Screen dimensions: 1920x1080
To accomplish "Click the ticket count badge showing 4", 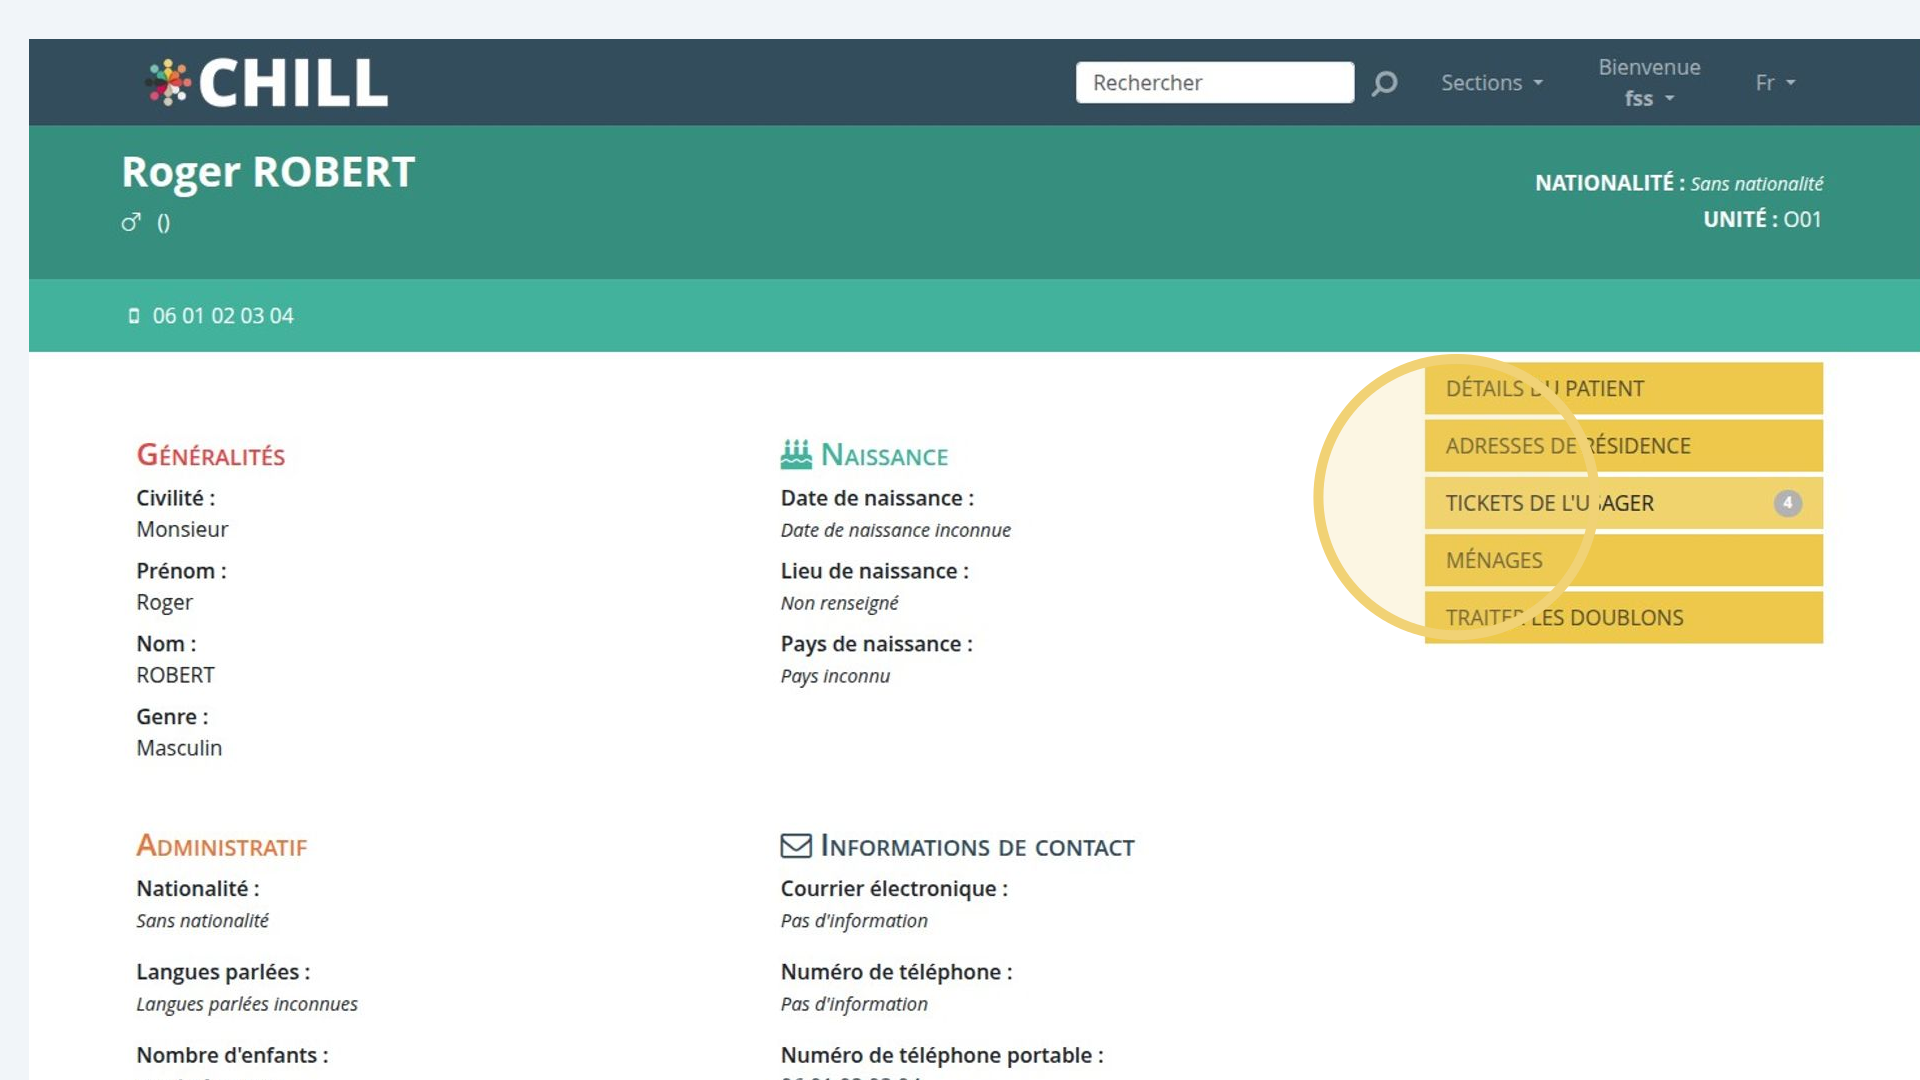I will point(1787,503).
